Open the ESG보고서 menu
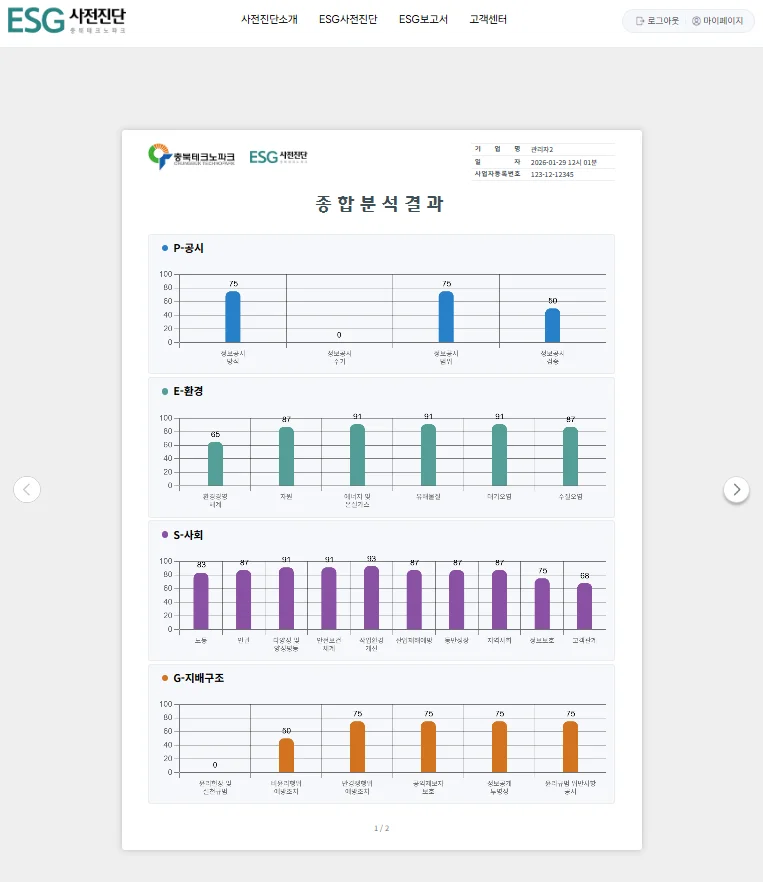This screenshot has height=882, width=763. point(423,20)
